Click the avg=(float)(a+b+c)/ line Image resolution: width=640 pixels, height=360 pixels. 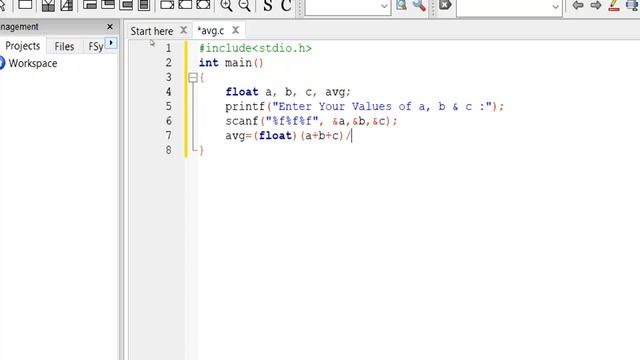pos(288,136)
